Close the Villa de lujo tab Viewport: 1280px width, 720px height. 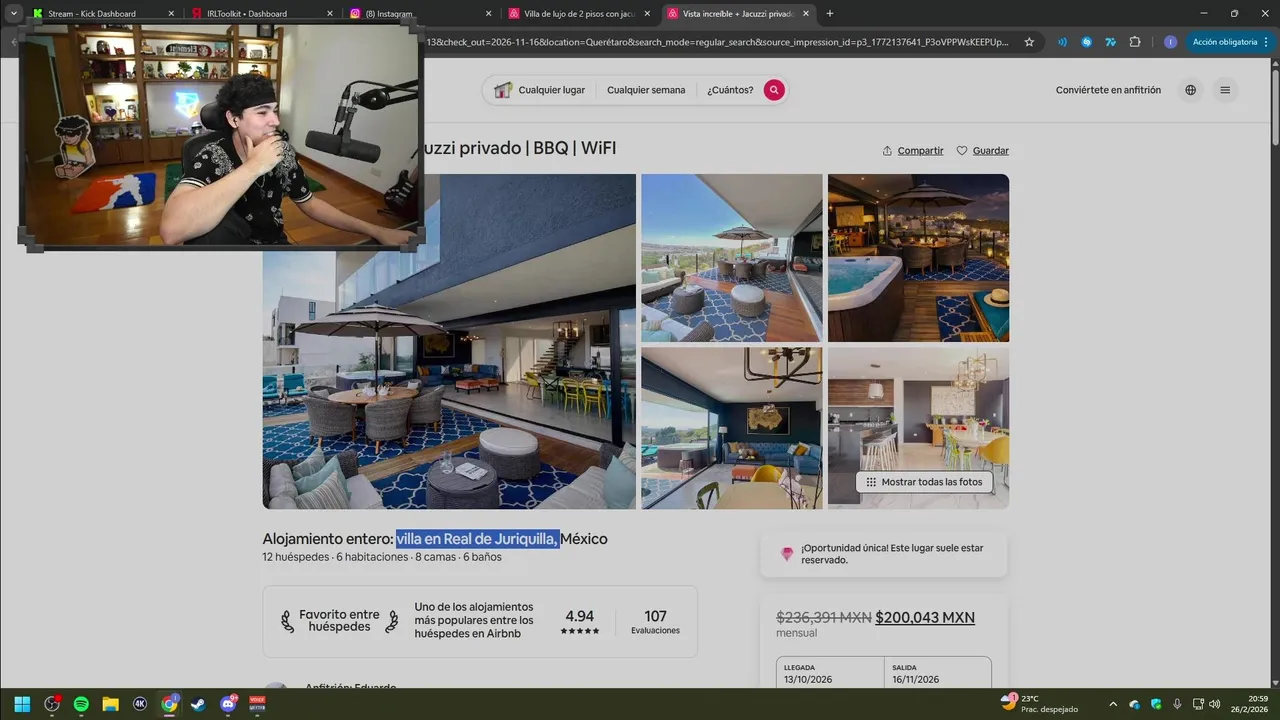point(647,14)
